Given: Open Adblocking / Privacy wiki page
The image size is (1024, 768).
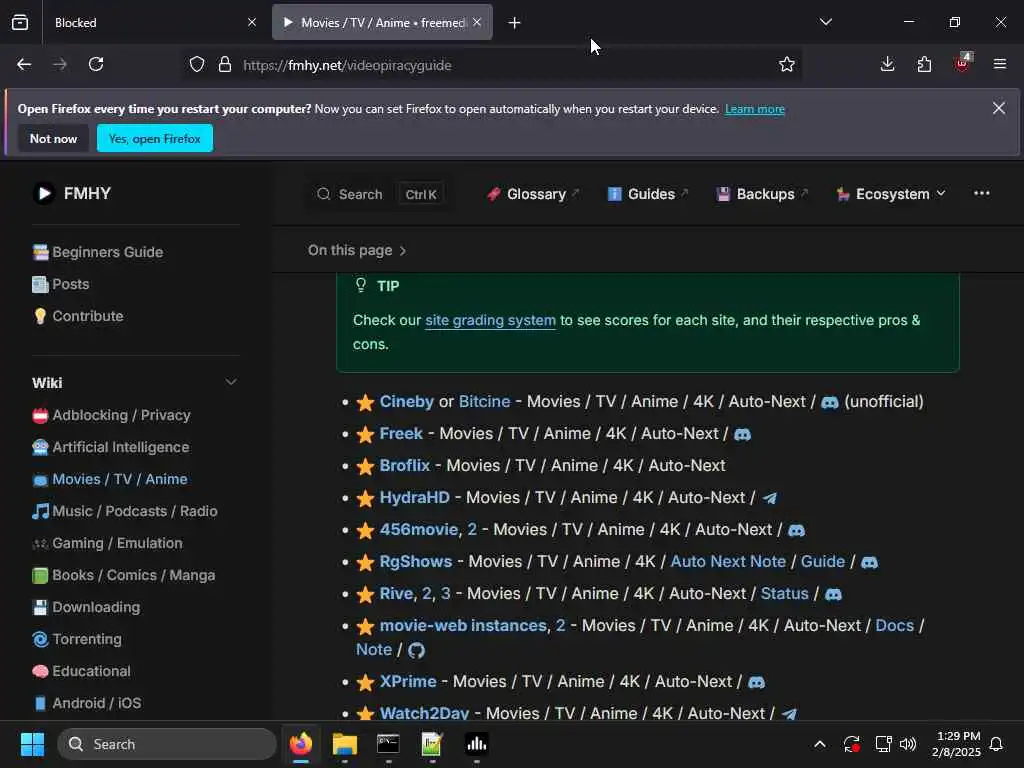Looking at the screenshot, I should (112, 415).
